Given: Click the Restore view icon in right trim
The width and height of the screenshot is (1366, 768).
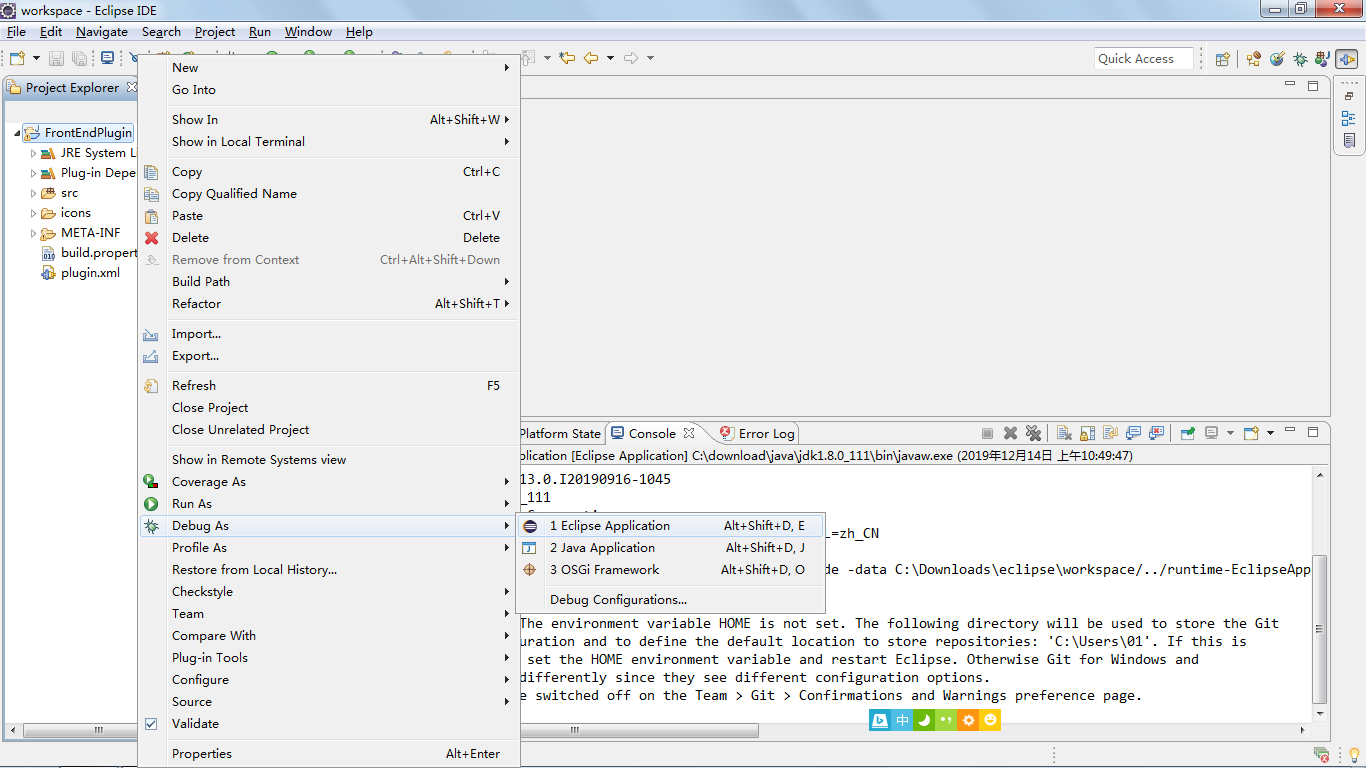Looking at the screenshot, I should tap(1349, 95).
